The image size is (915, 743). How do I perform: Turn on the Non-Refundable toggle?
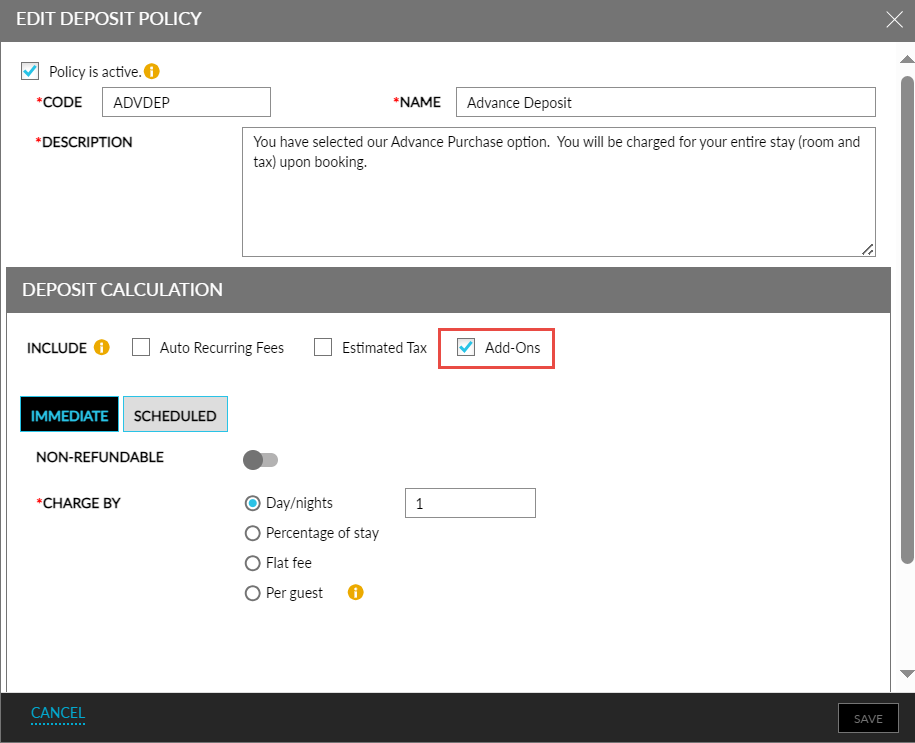[261, 459]
